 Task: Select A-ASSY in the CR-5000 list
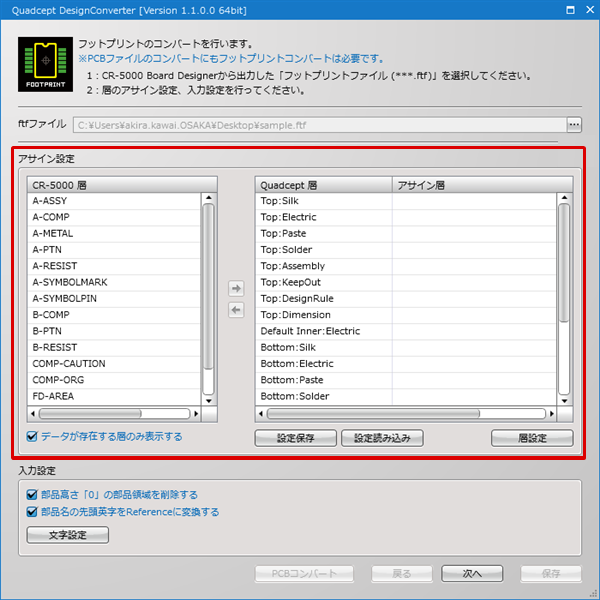click(114, 201)
